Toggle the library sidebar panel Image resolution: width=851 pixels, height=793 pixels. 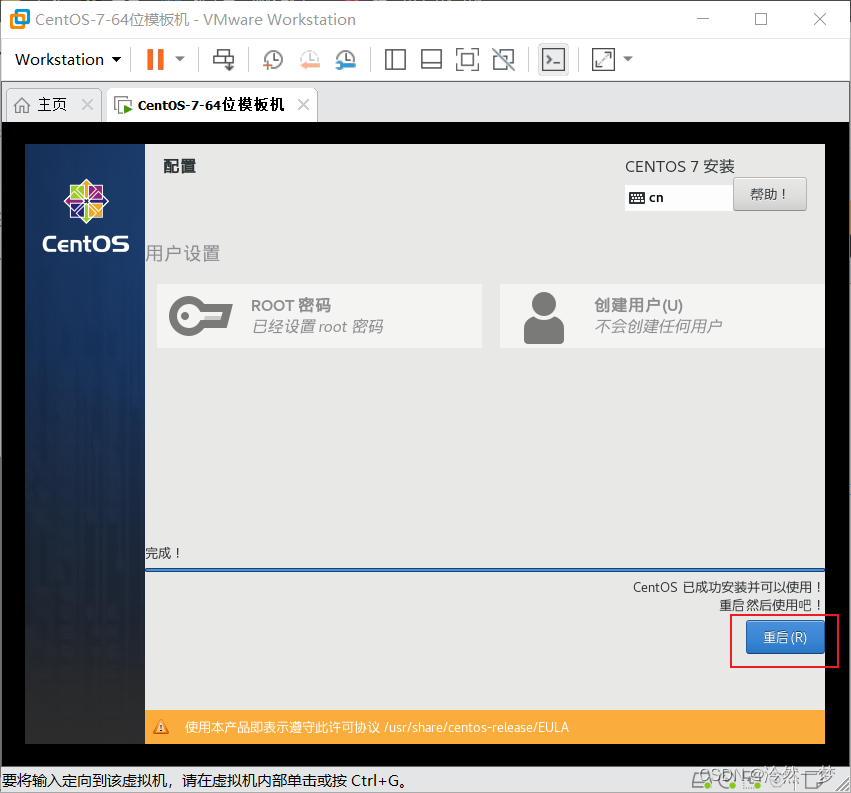tap(395, 59)
